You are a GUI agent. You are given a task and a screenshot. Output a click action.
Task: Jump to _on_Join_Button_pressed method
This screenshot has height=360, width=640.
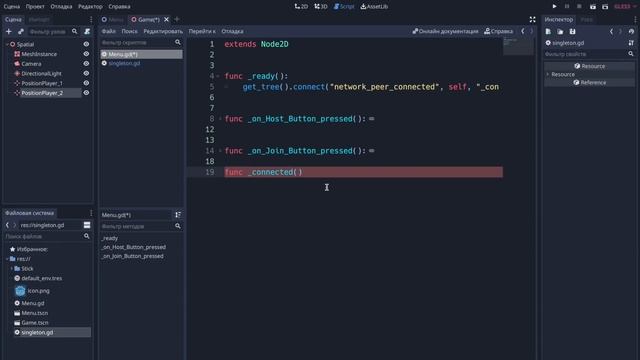(x=132, y=256)
